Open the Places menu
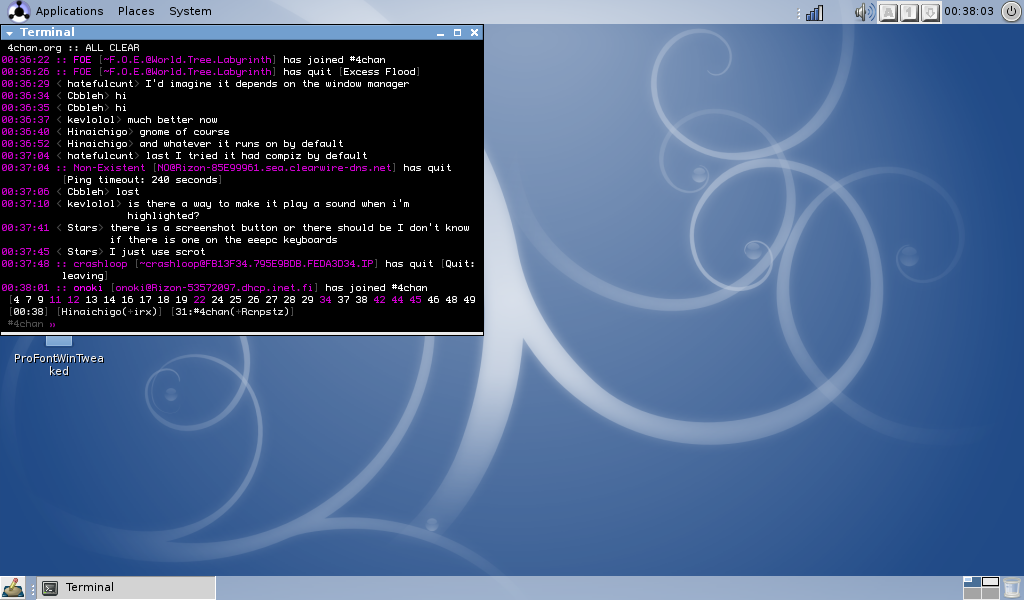The width and height of the screenshot is (1024, 600). coord(136,11)
